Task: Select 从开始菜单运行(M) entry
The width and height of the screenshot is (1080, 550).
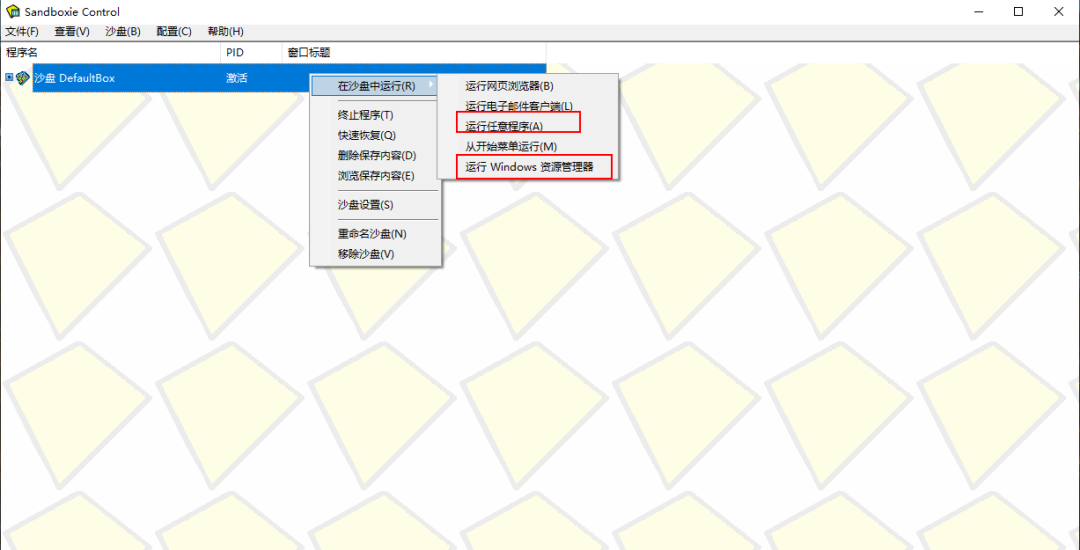Action: 511,147
